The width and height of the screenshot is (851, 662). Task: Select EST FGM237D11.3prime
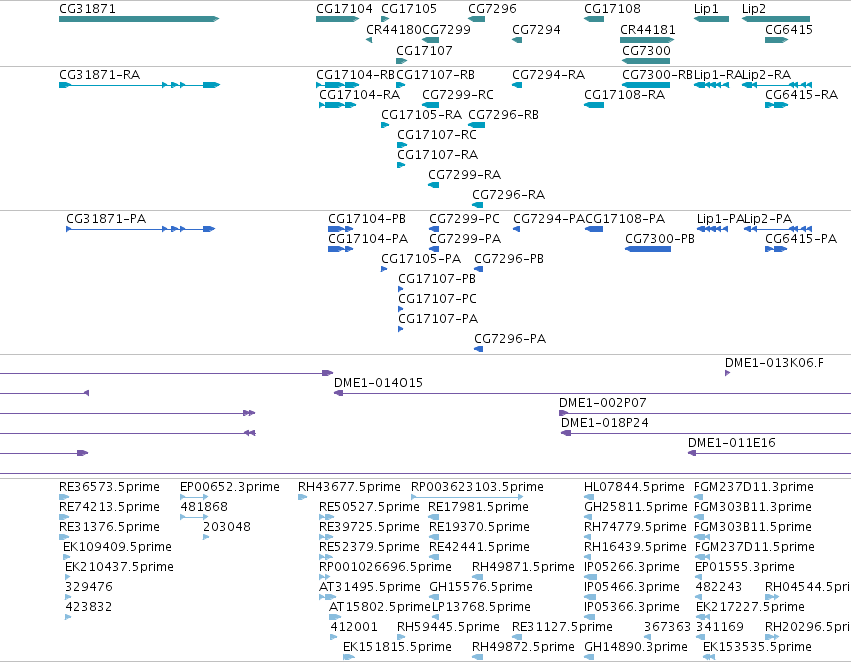tap(698, 496)
